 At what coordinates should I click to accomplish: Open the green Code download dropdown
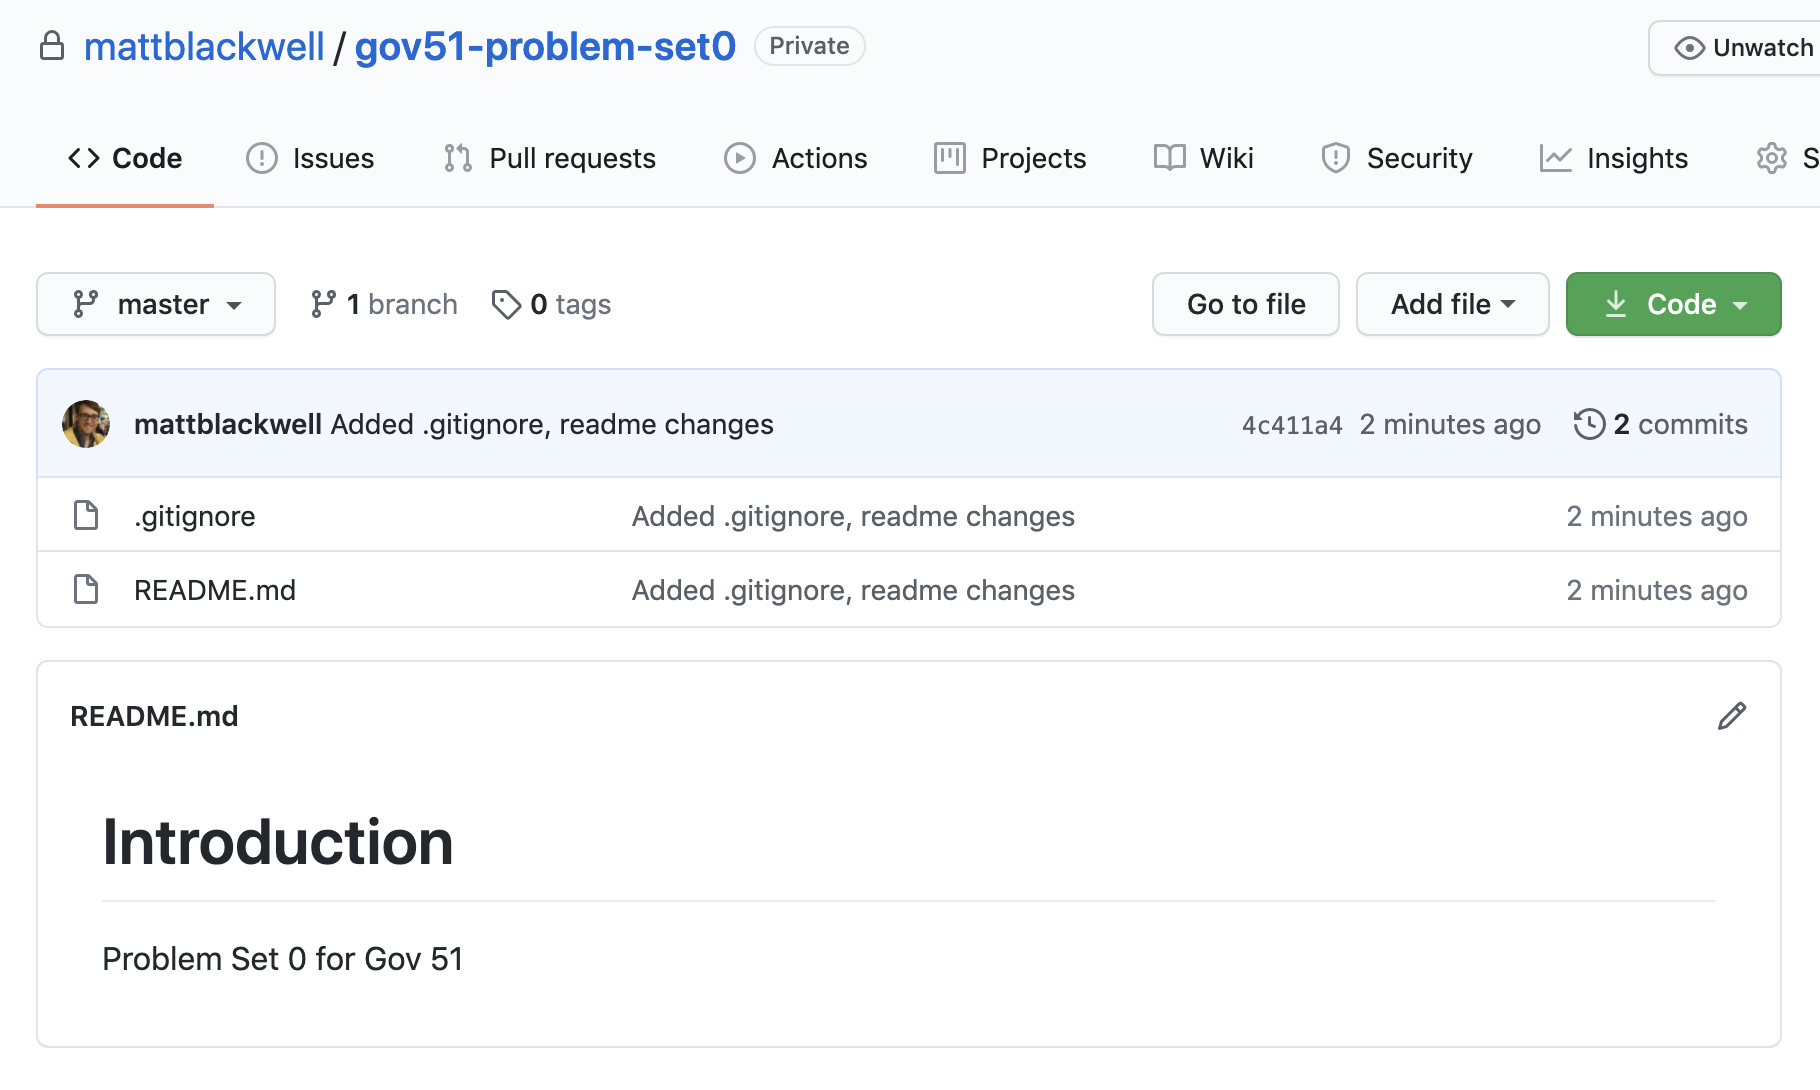click(x=1674, y=304)
